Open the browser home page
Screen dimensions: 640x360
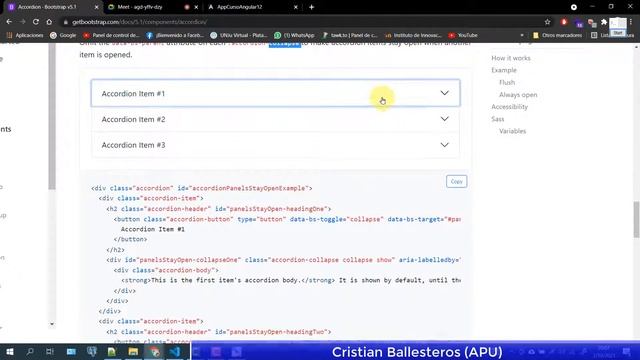(49, 22)
